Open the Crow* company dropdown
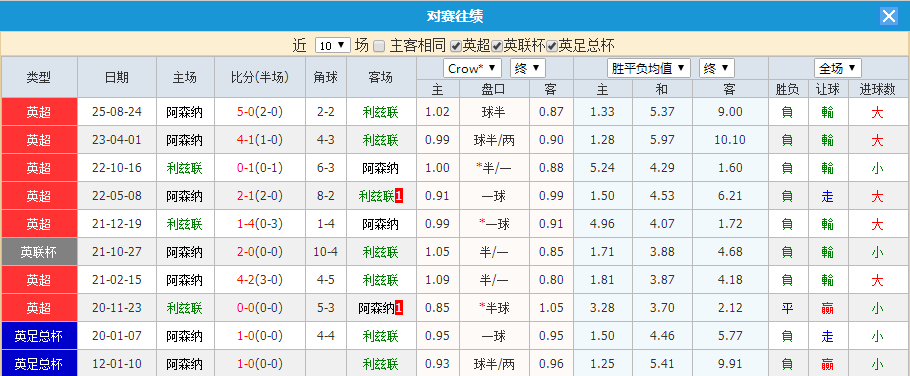 pyautogui.click(x=473, y=68)
